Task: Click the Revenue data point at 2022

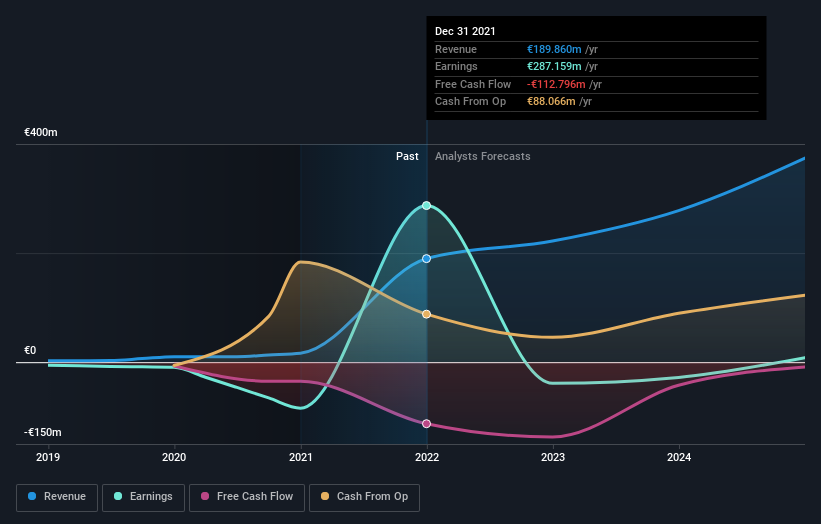Action: click(427, 259)
